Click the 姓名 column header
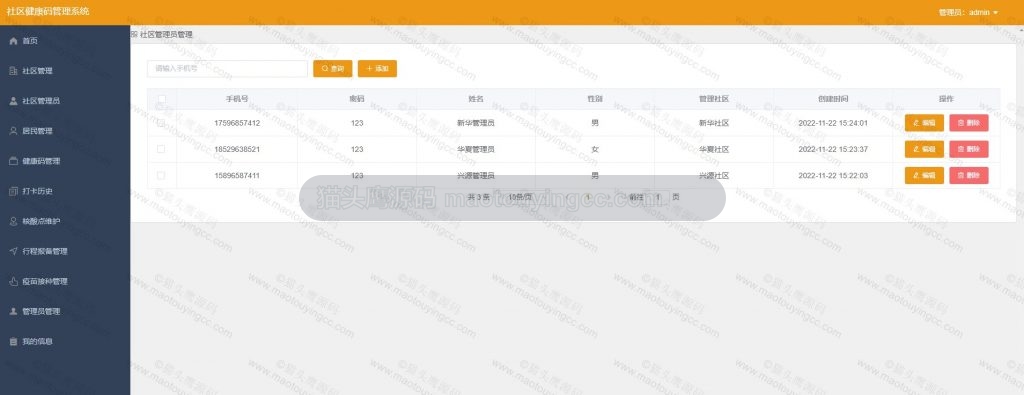 click(475, 99)
